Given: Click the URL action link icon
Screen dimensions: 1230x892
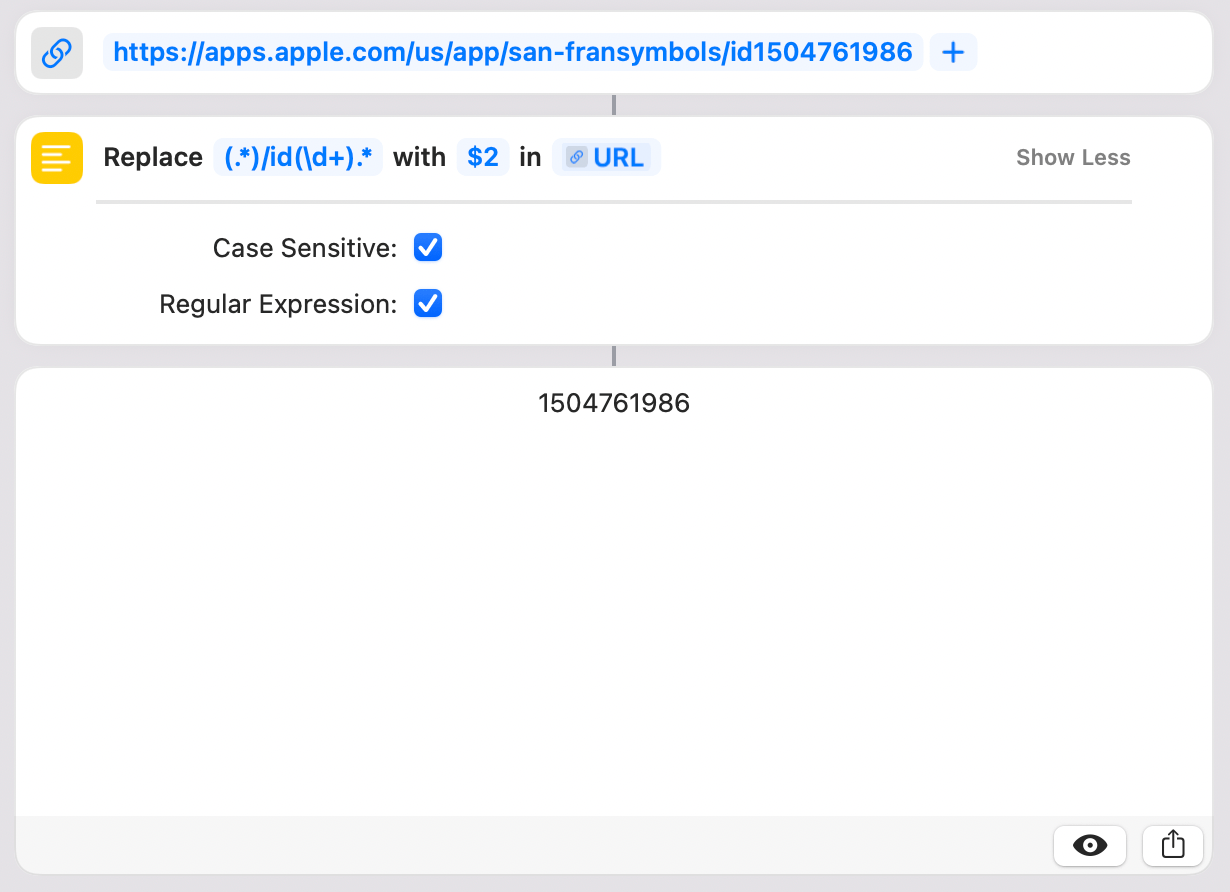Looking at the screenshot, I should tap(57, 53).
